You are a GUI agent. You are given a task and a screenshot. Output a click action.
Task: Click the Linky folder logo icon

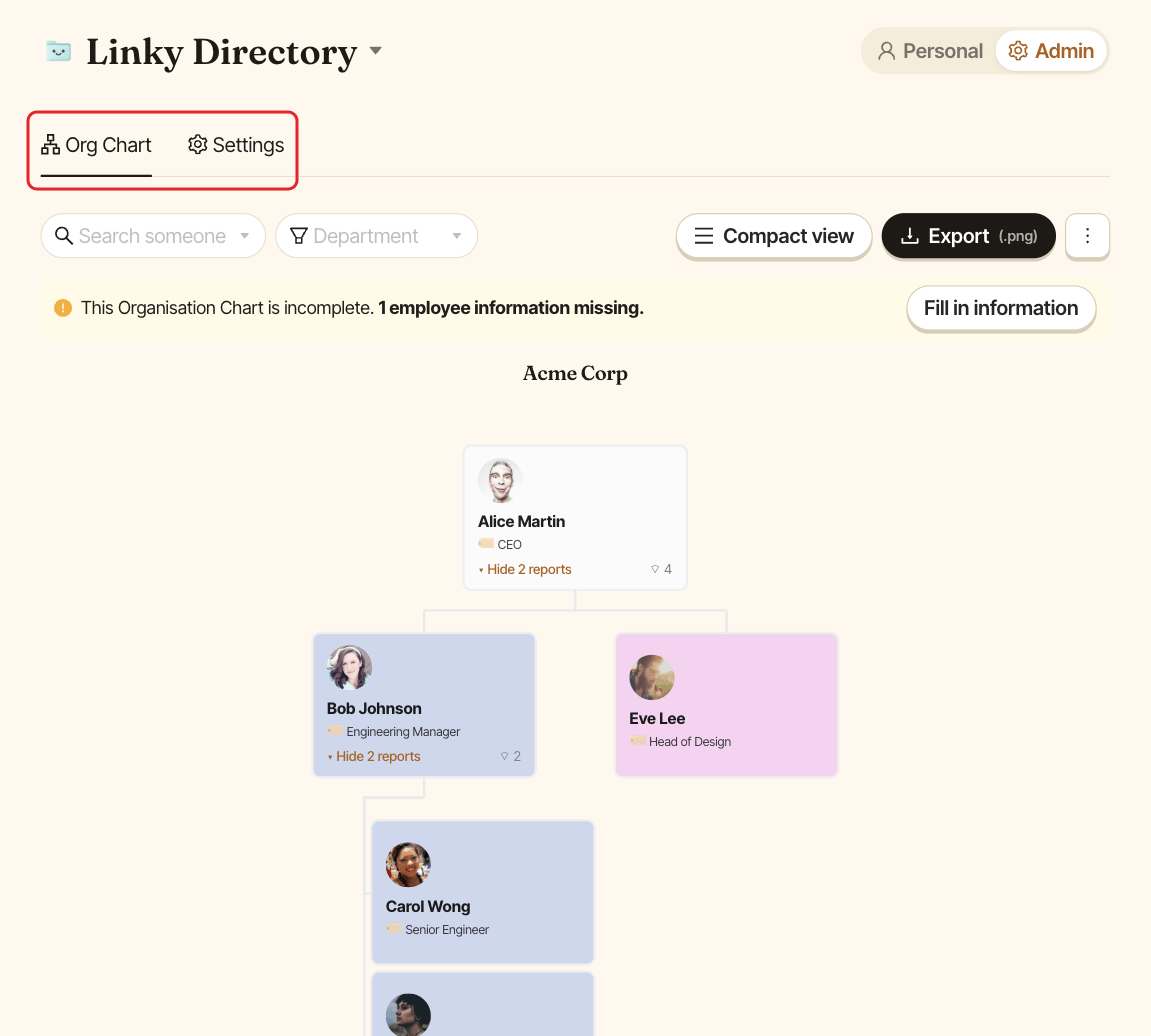point(59,51)
